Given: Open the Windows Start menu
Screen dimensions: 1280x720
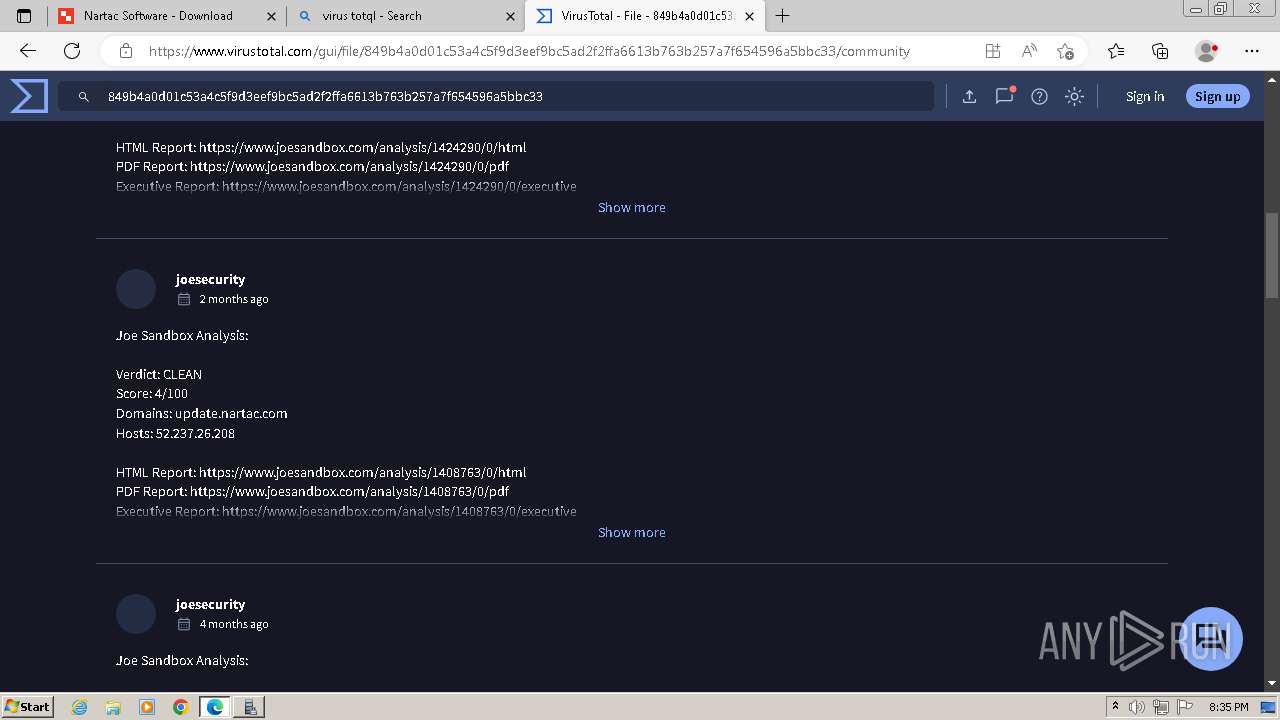Looking at the screenshot, I should pos(27,706).
